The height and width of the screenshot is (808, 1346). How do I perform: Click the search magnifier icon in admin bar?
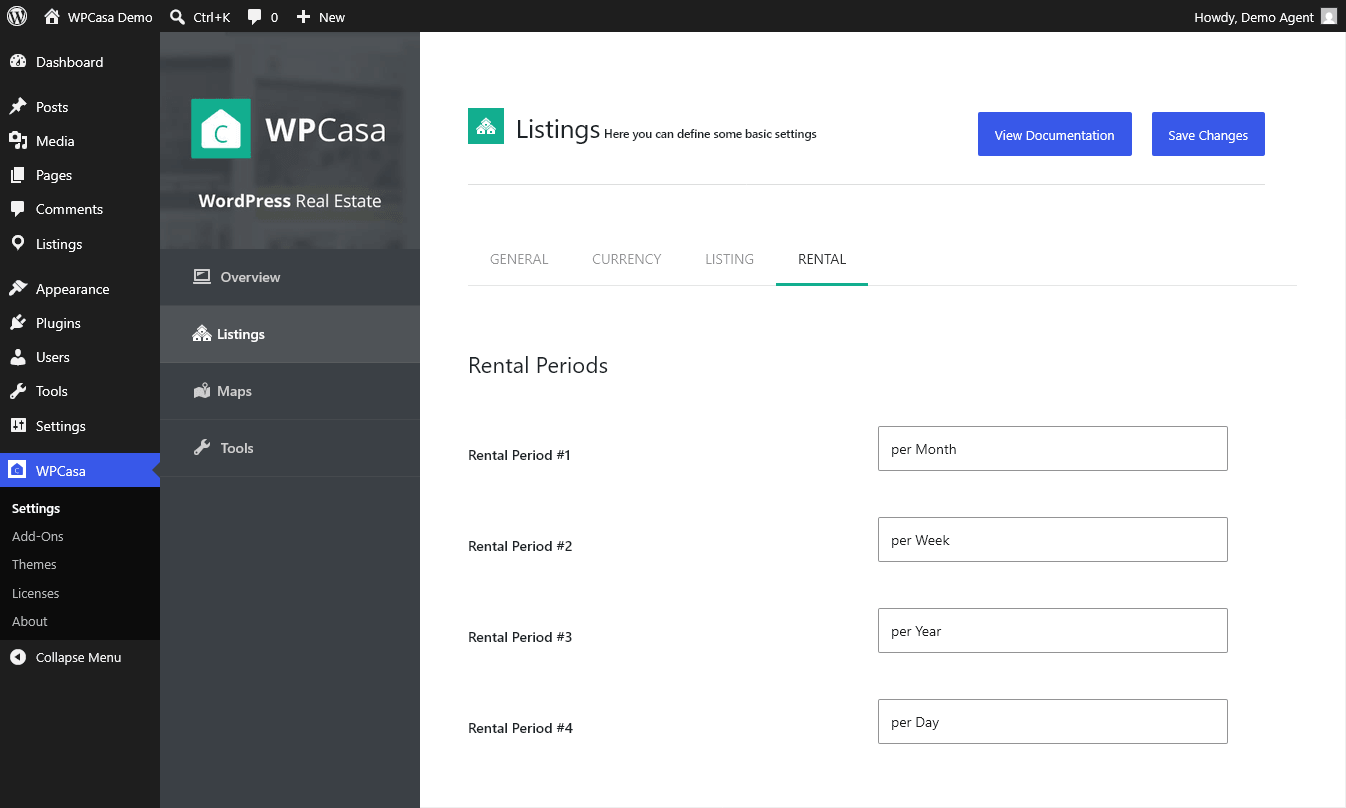click(x=178, y=16)
